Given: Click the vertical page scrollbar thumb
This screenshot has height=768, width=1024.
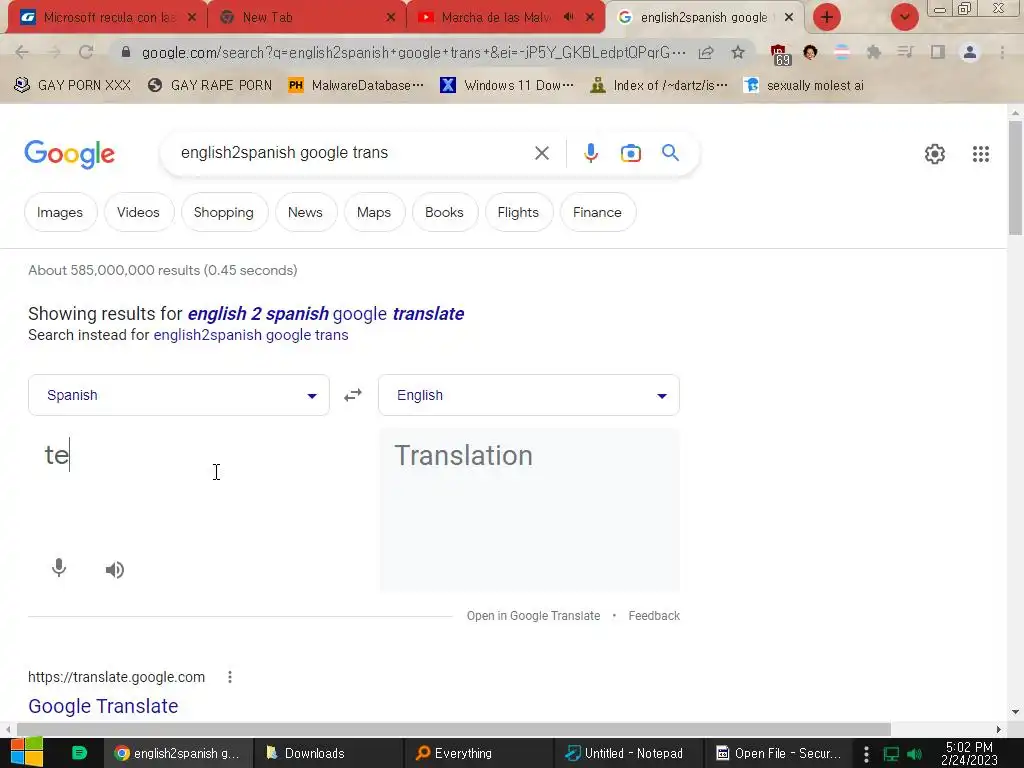Looking at the screenshot, I should (x=1015, y=178).
